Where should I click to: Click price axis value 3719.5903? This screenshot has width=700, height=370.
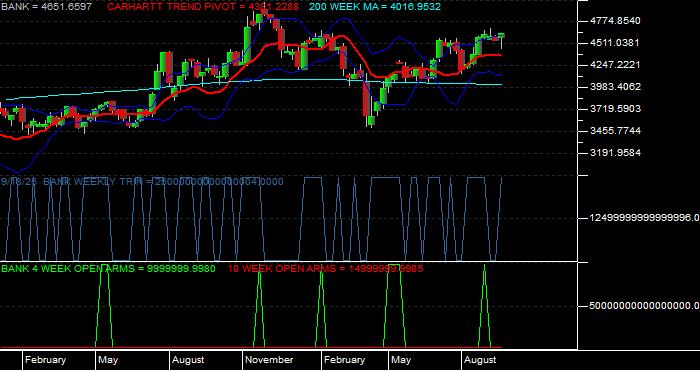[615, 109]
